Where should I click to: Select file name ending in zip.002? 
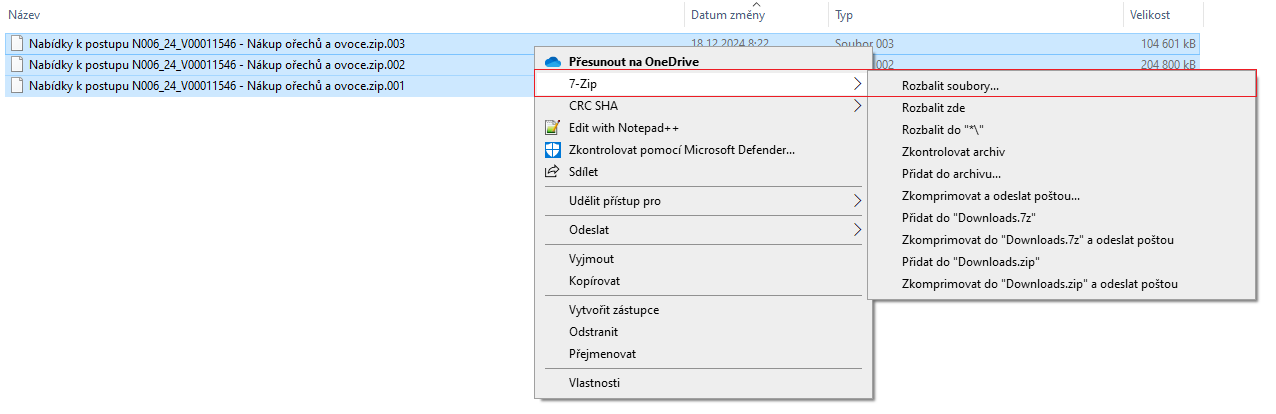pos(217,65)
